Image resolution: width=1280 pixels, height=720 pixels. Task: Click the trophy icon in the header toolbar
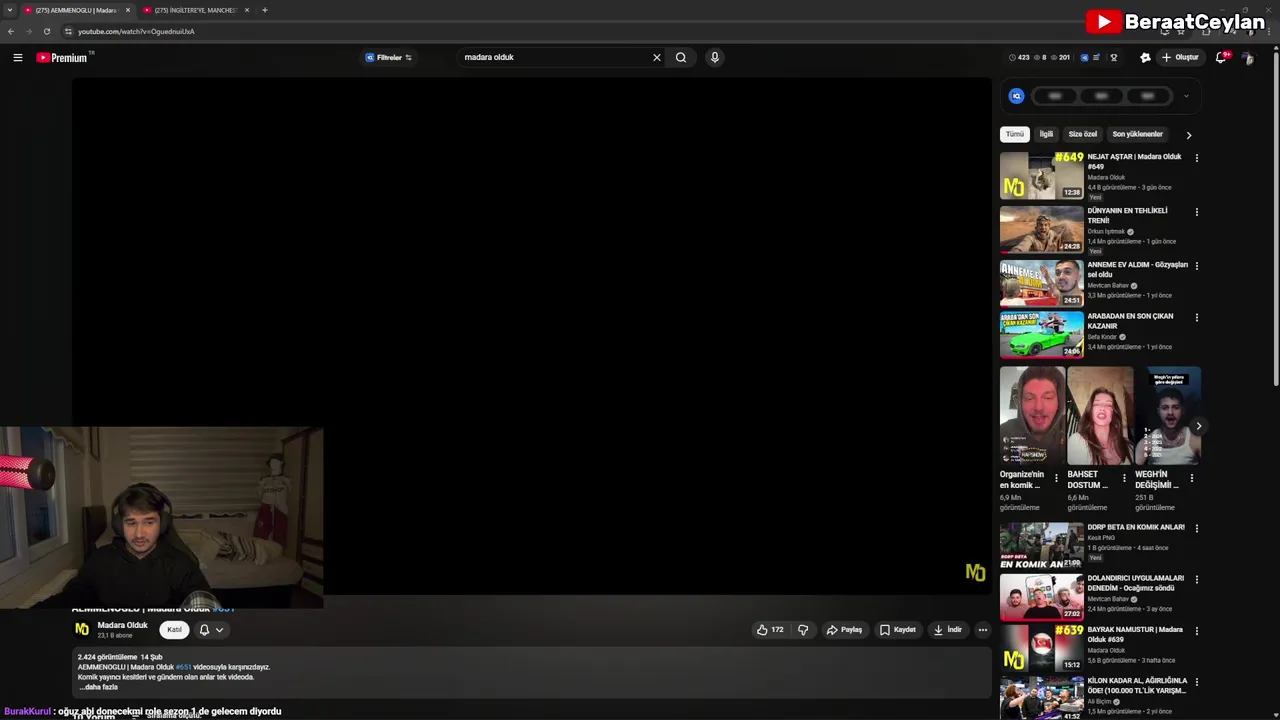[x=1114, y=57]
